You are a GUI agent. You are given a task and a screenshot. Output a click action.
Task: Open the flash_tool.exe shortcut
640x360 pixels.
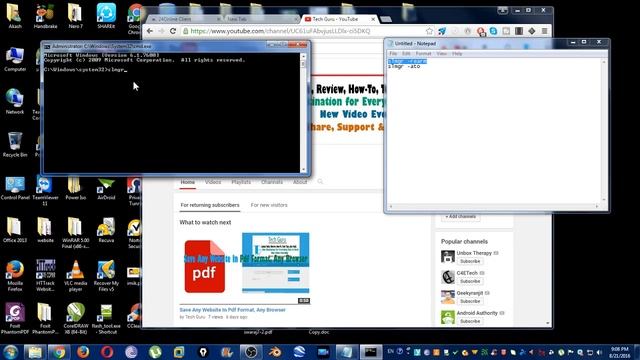point(106,319)
